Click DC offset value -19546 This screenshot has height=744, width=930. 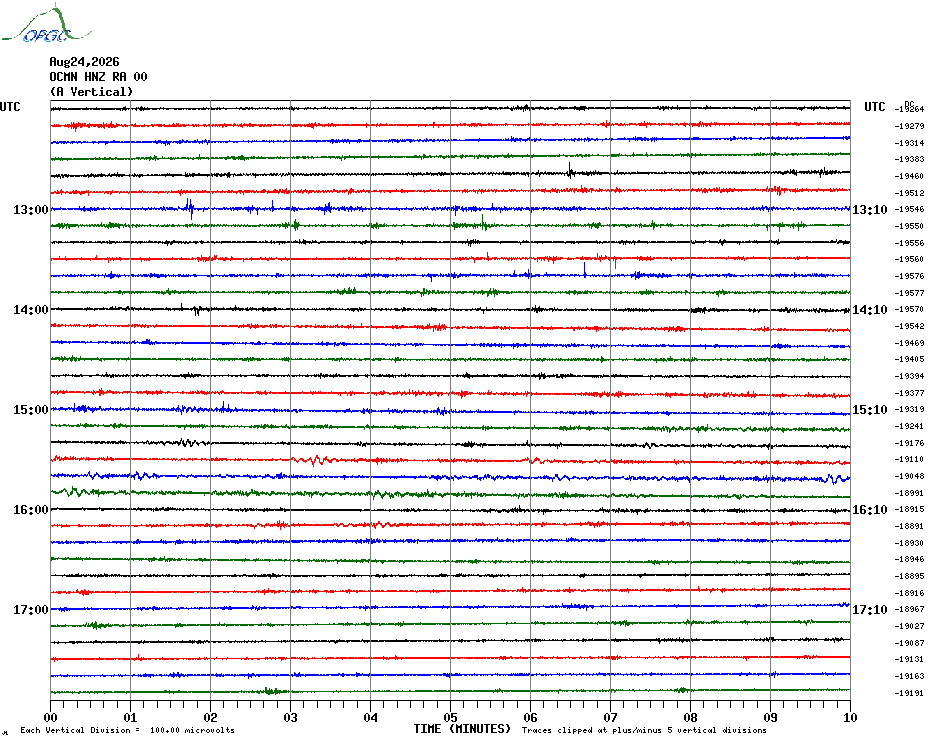(909, 209)
